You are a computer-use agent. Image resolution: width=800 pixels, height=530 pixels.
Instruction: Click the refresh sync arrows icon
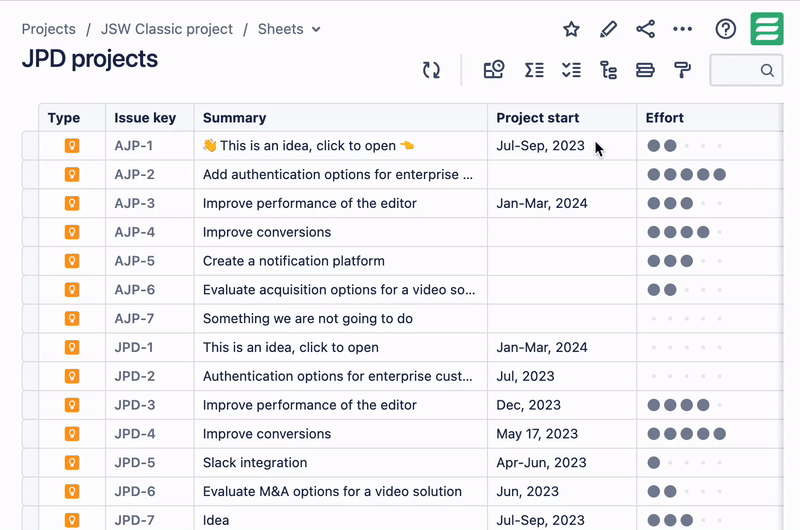[x=431, y=70]
